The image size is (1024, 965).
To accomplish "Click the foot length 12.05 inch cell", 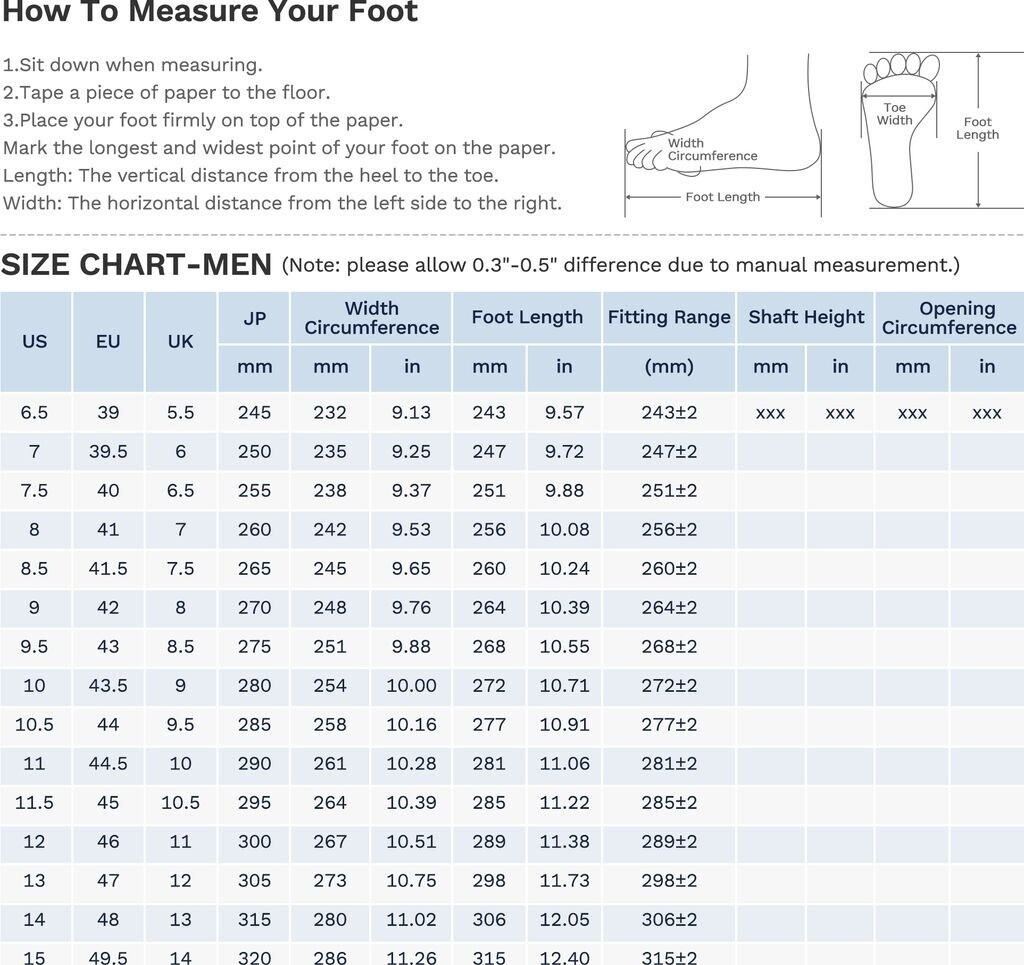I will (564, 920).
